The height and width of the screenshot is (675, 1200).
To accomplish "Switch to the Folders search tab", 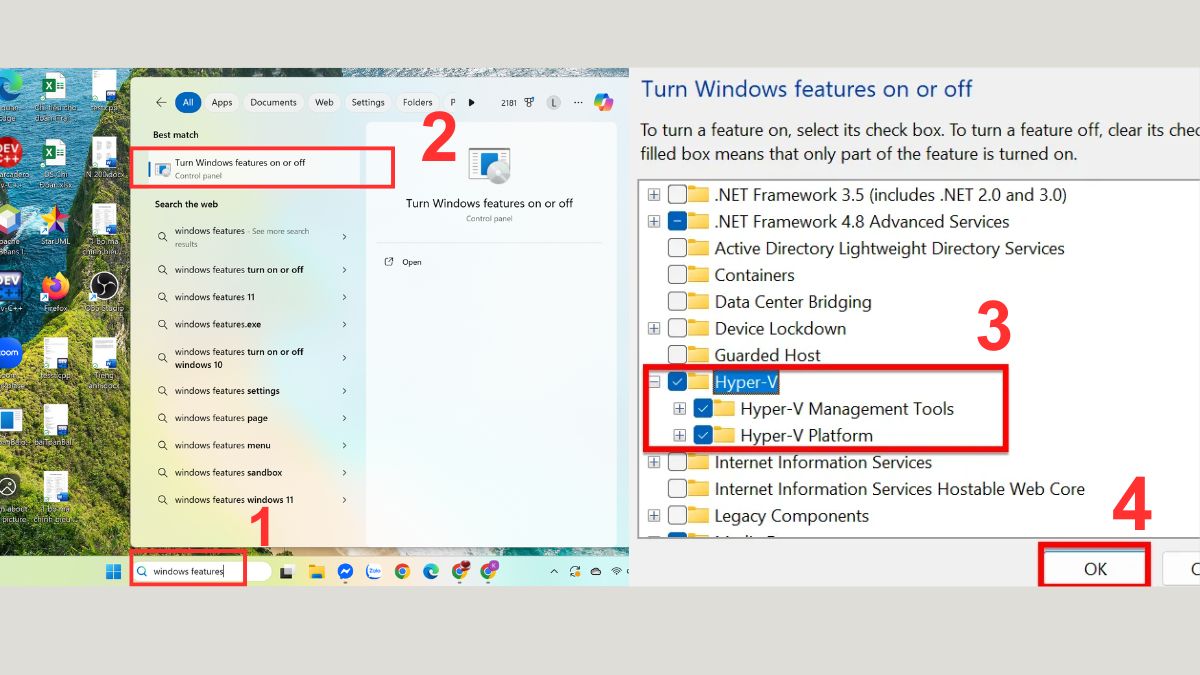I will pos(418,102).
